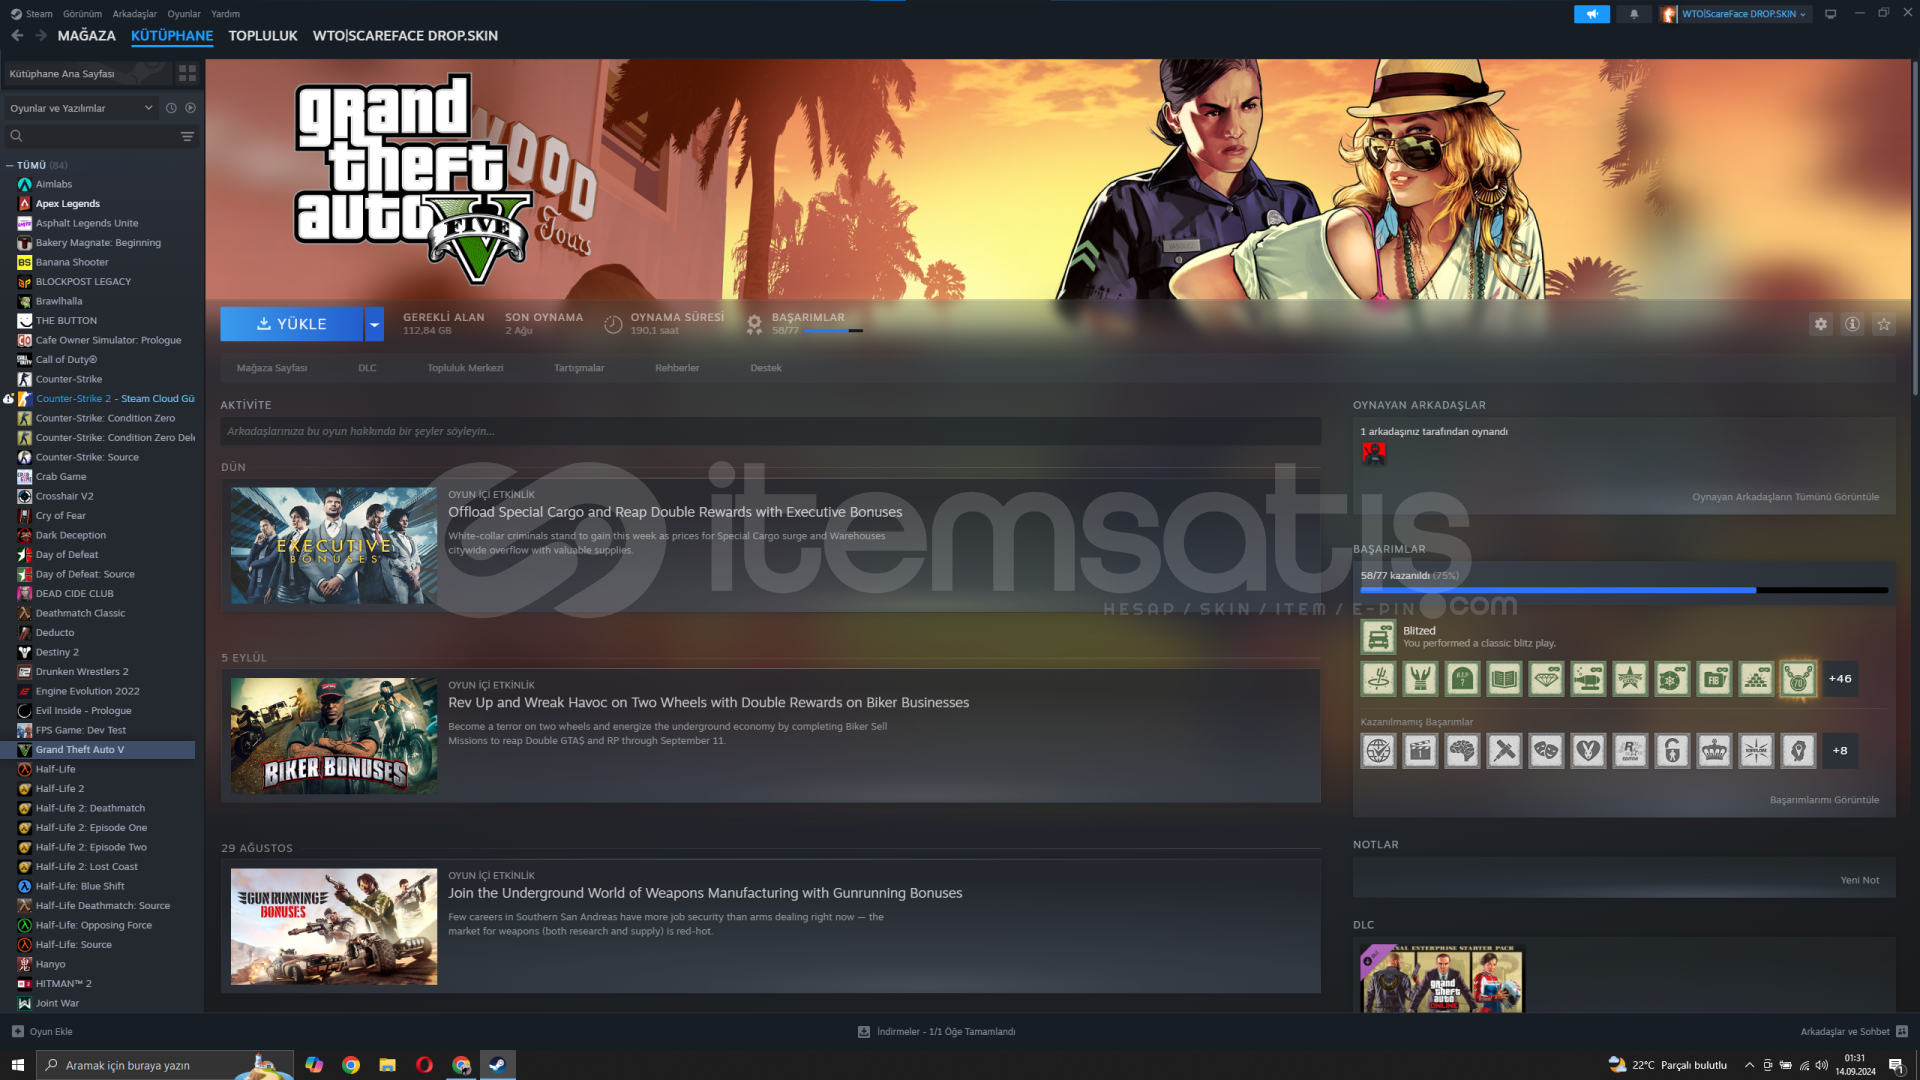Screen dimensions: 1920x1080
Task: Open the Görünüm menu
Action: click(82, 14)
